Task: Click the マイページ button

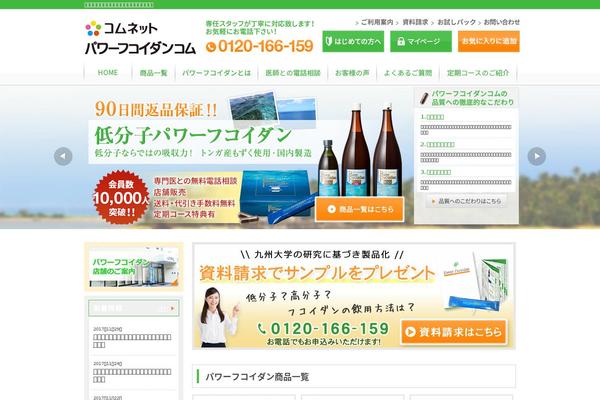Action: pos(421,41)
